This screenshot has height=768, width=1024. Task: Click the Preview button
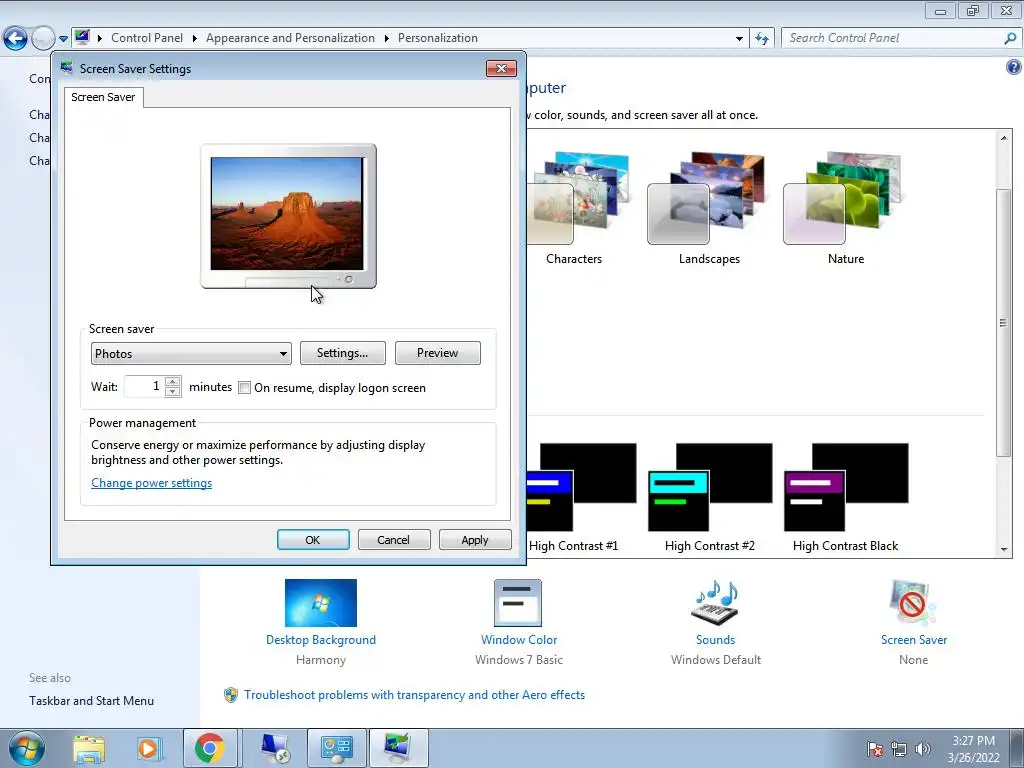point(438,353)
